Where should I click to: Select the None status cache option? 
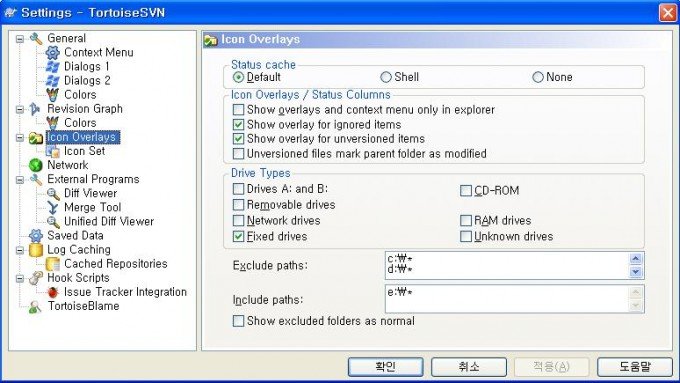538,77
